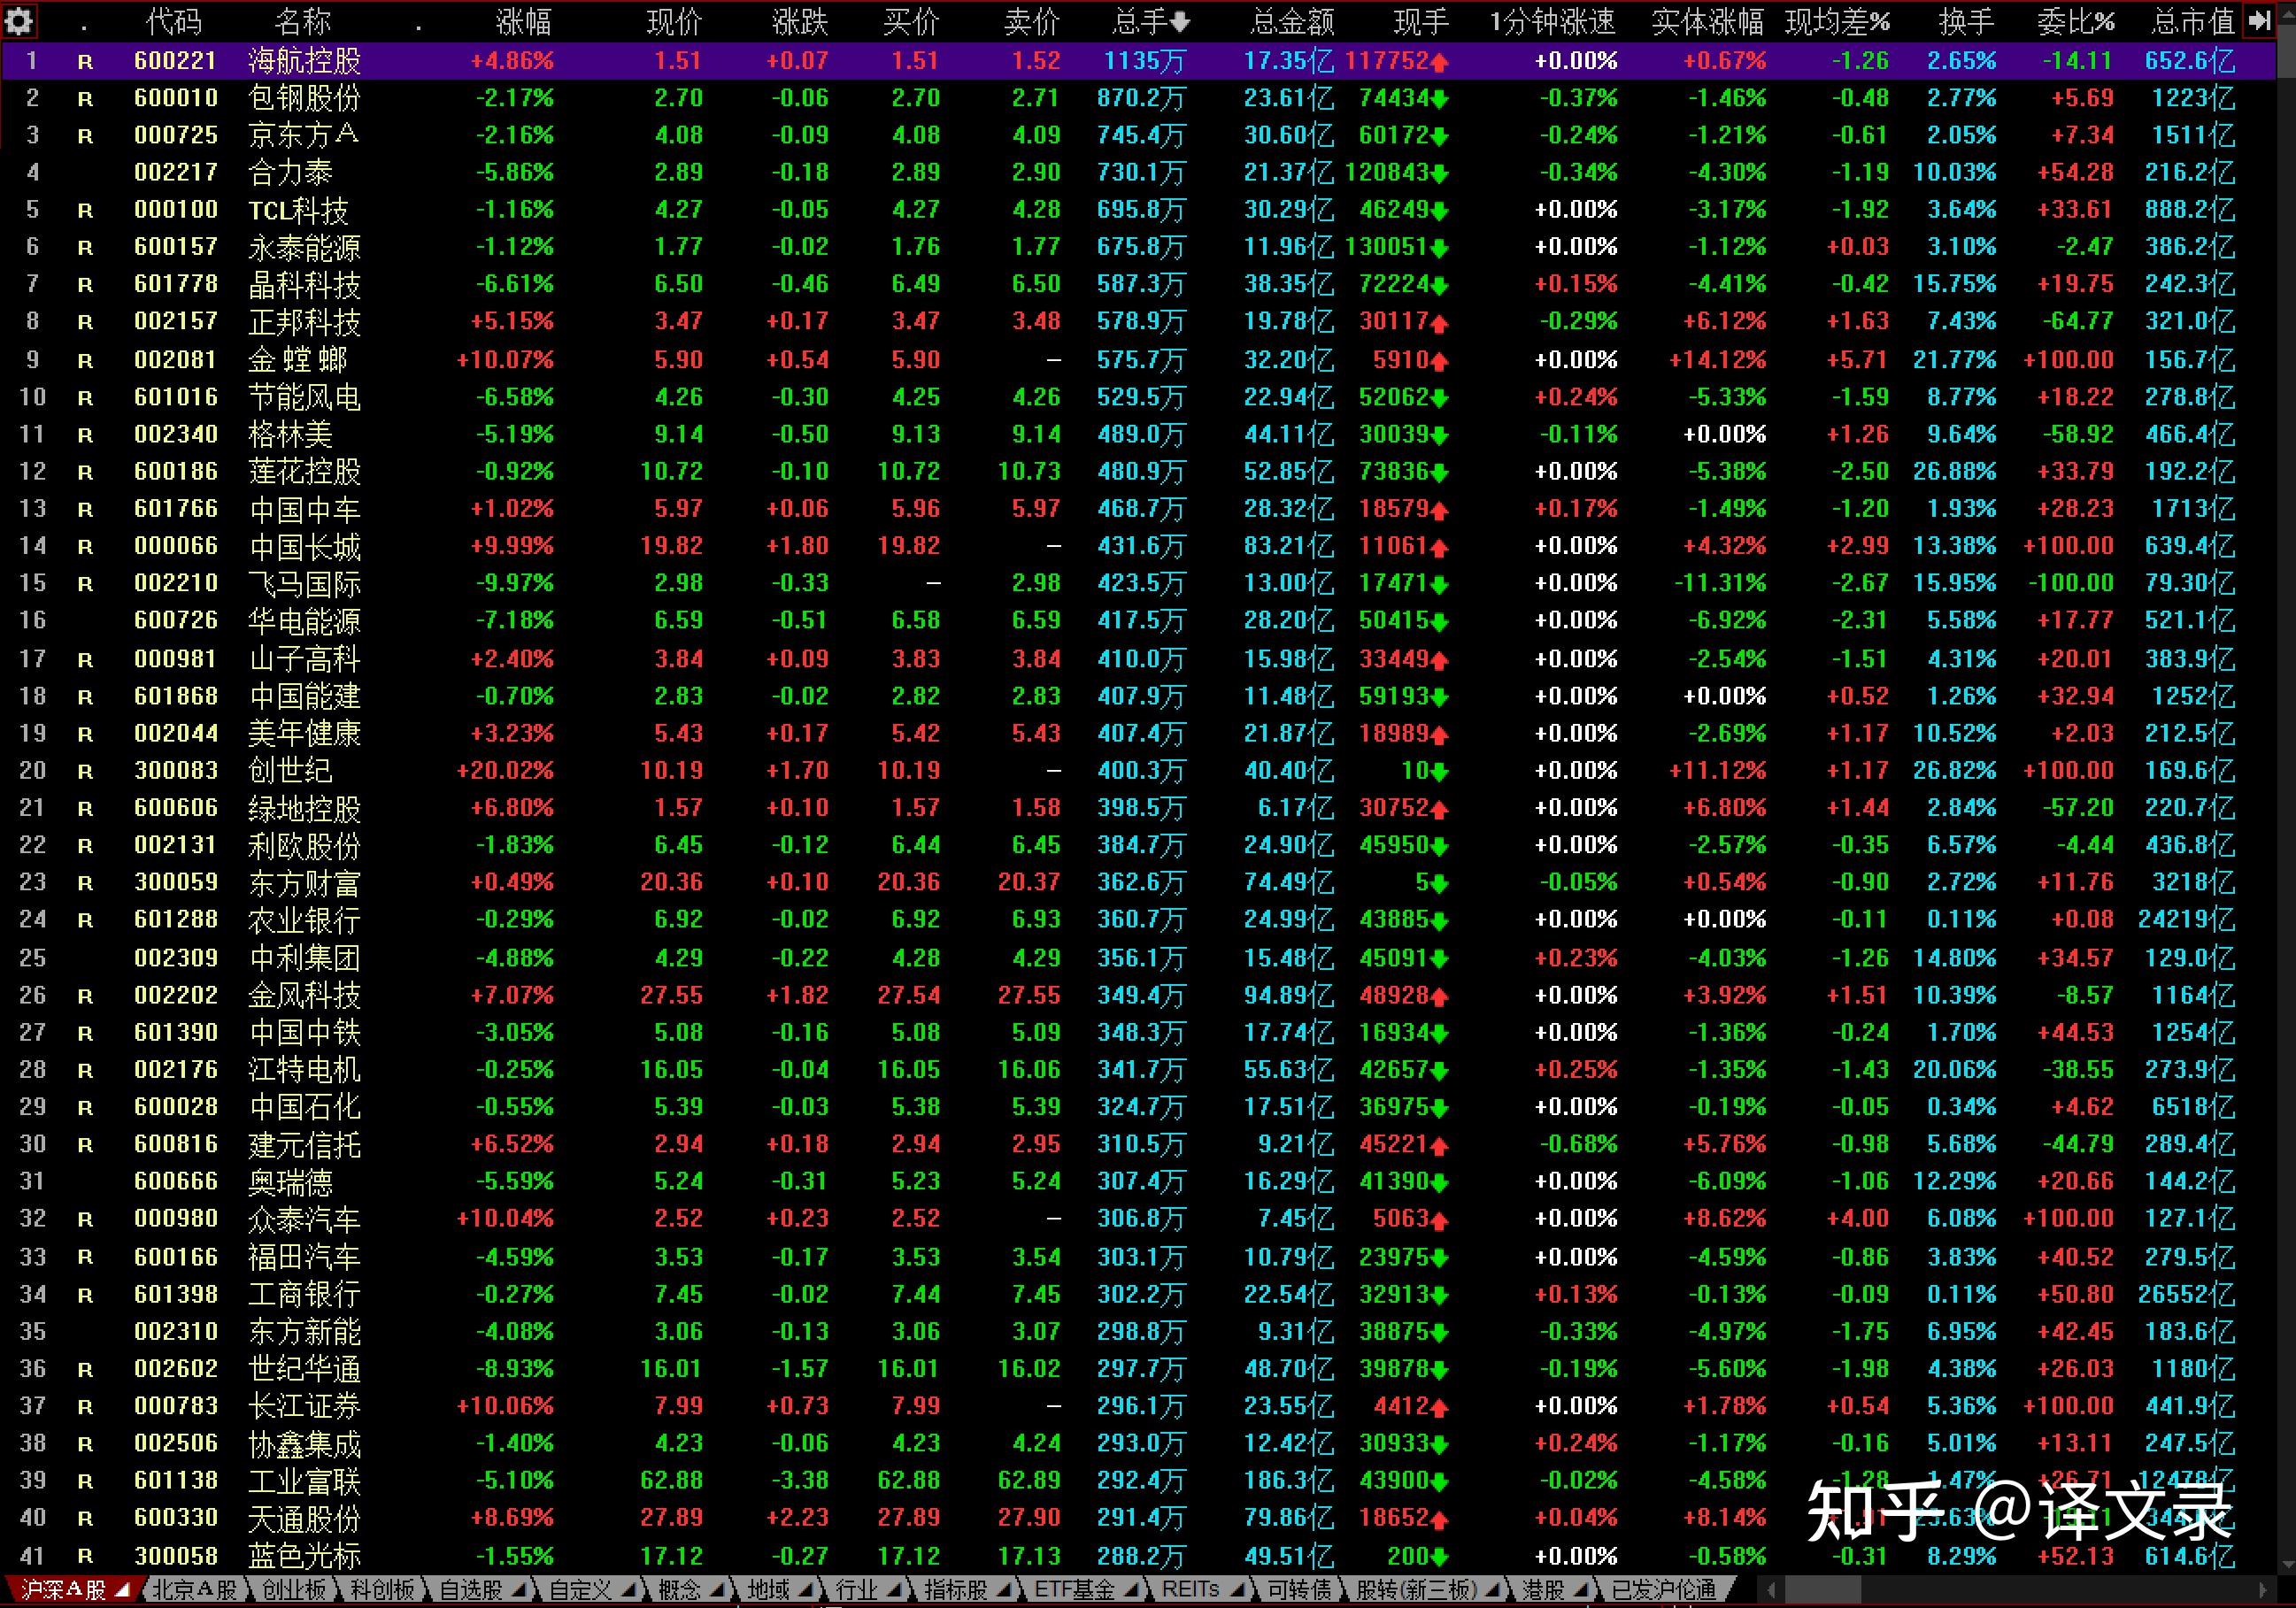Click the 62.88 price of 工业富联
Image resolution: width=2296 pixels, height=1608 pixels.
tap(672, 1480)
